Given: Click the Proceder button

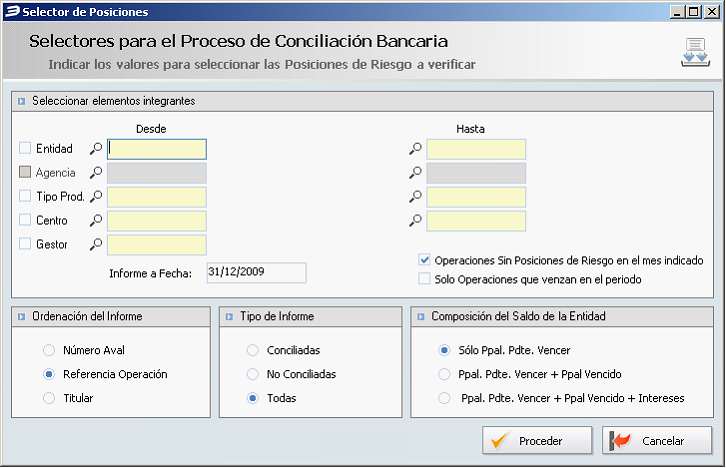Looking at the screenshot, I should pyautogui.click(x=537, y=440).
